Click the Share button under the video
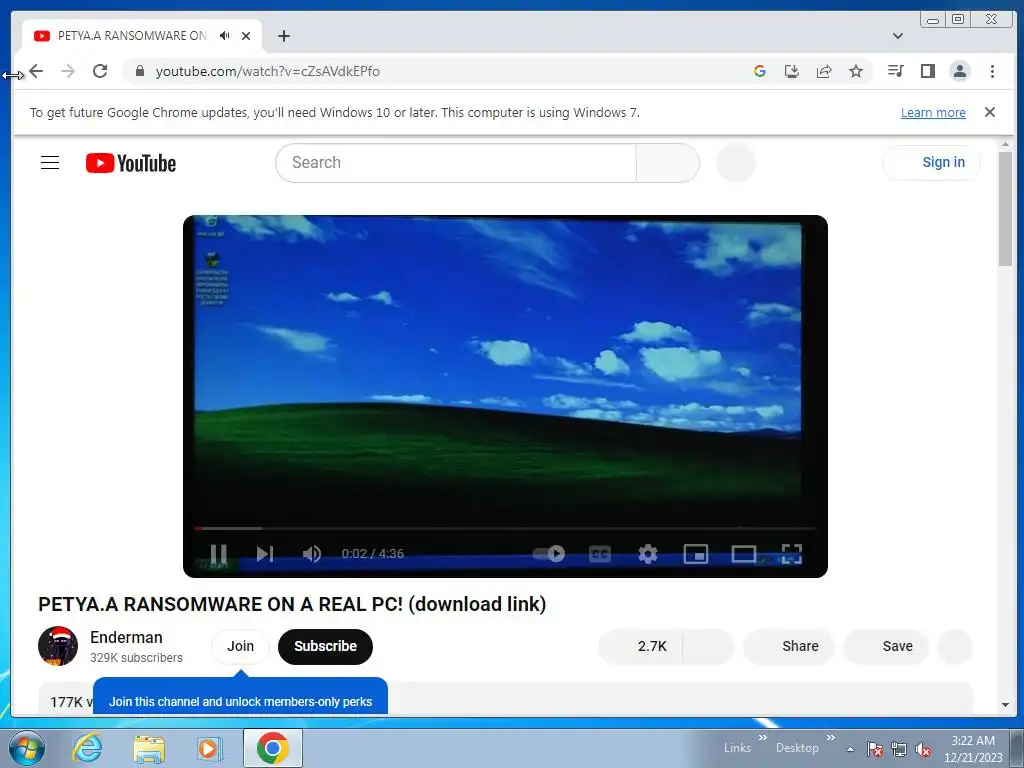The height and width of the screenshot is (768, 1024). (x=789, y=647)
